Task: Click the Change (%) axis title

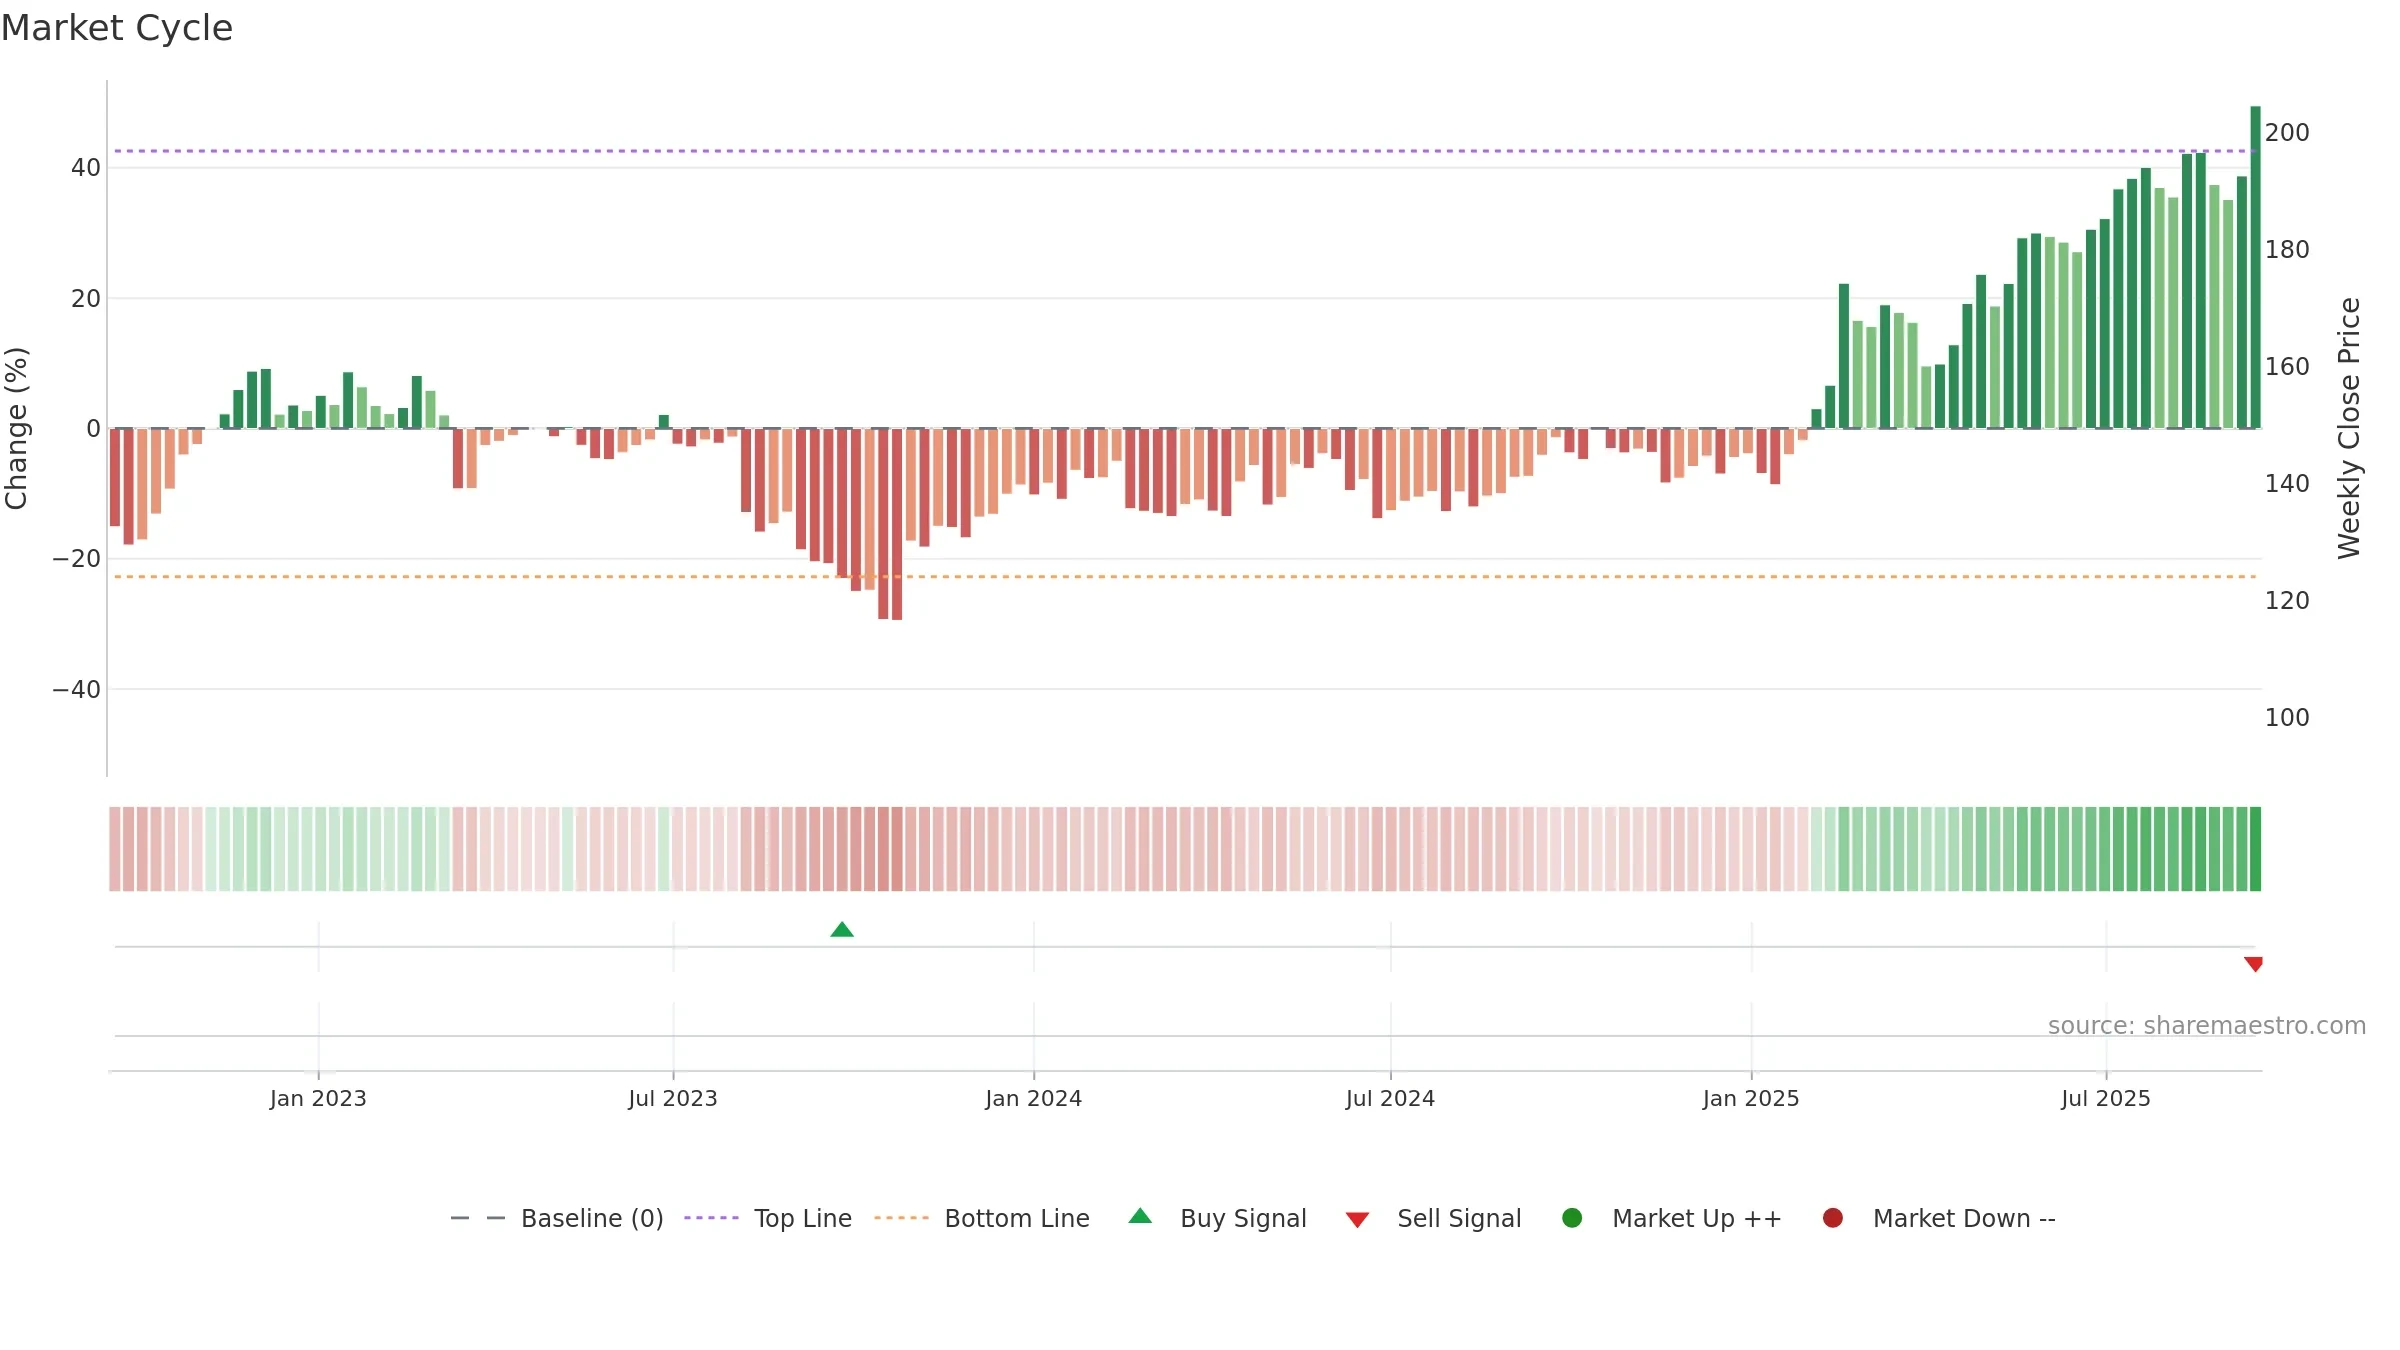Action: coord(16,428)
